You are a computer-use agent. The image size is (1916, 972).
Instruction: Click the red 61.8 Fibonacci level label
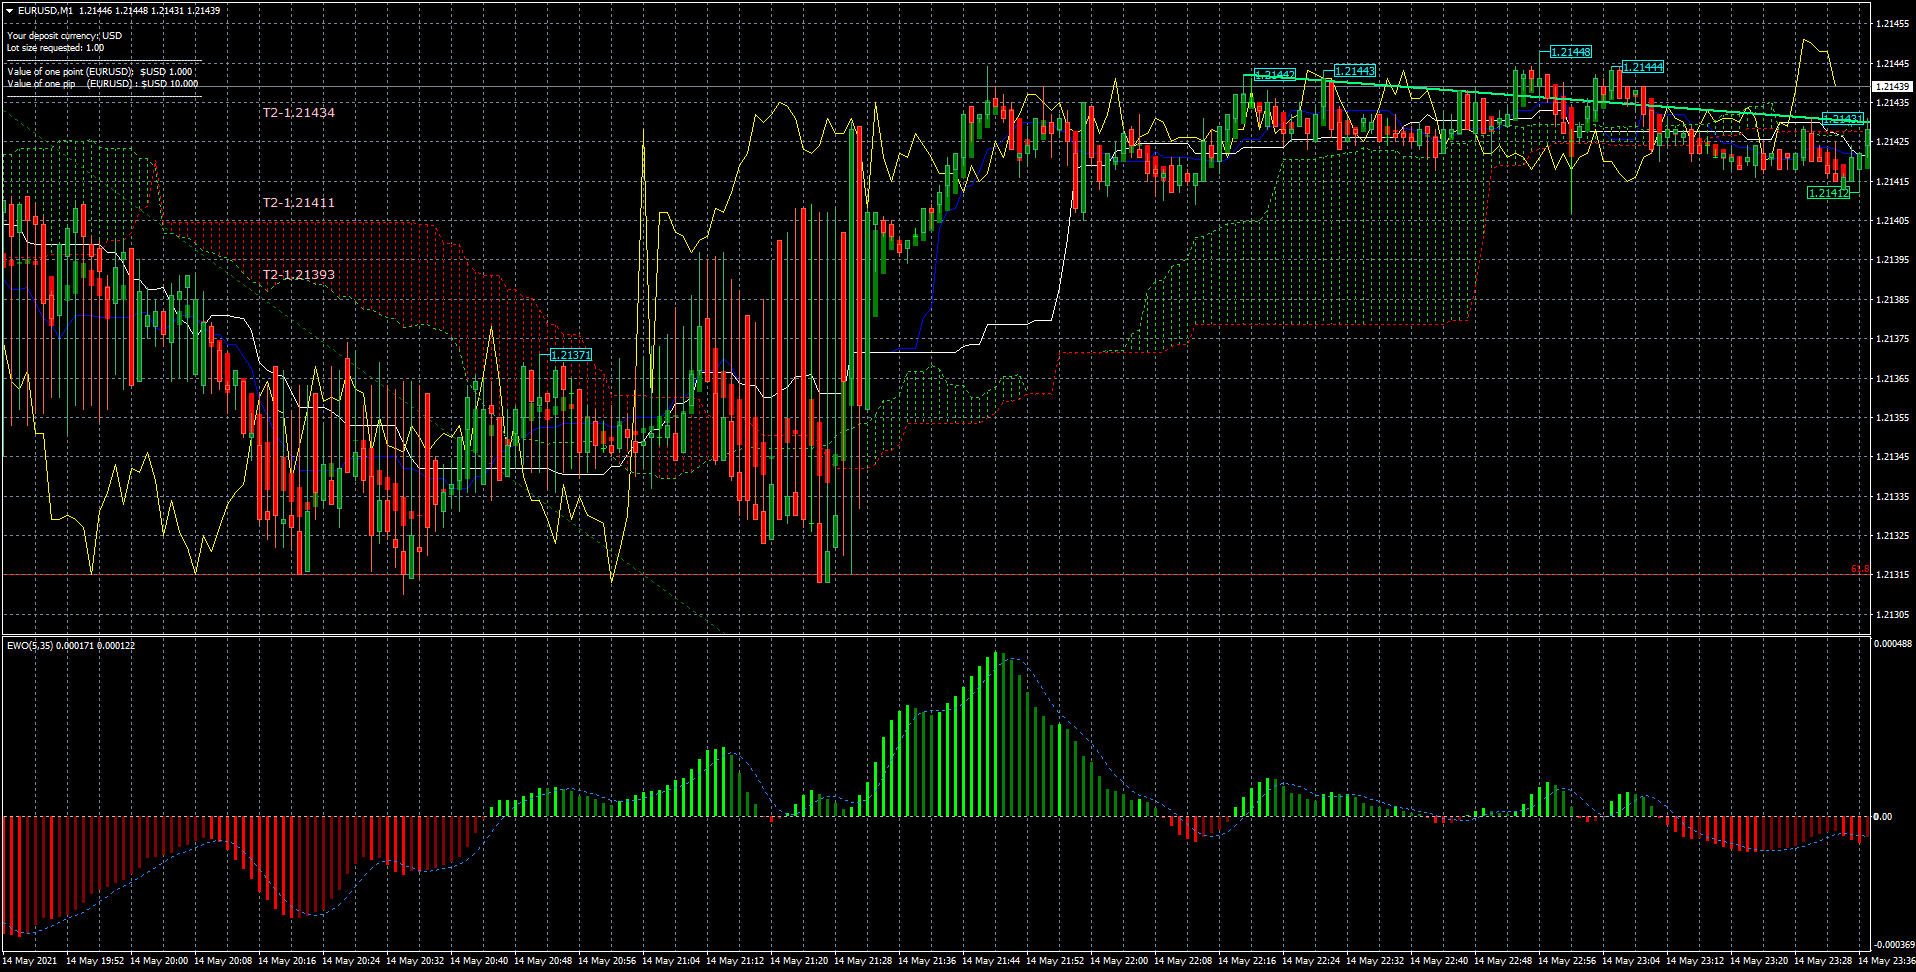(x=1860, y=568)
